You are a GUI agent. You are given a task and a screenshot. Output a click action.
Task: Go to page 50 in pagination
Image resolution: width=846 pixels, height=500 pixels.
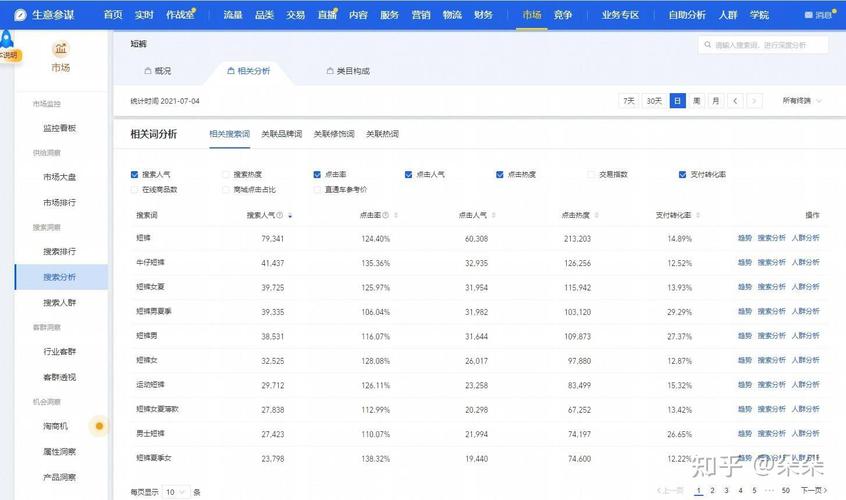(x=786, y=490)
